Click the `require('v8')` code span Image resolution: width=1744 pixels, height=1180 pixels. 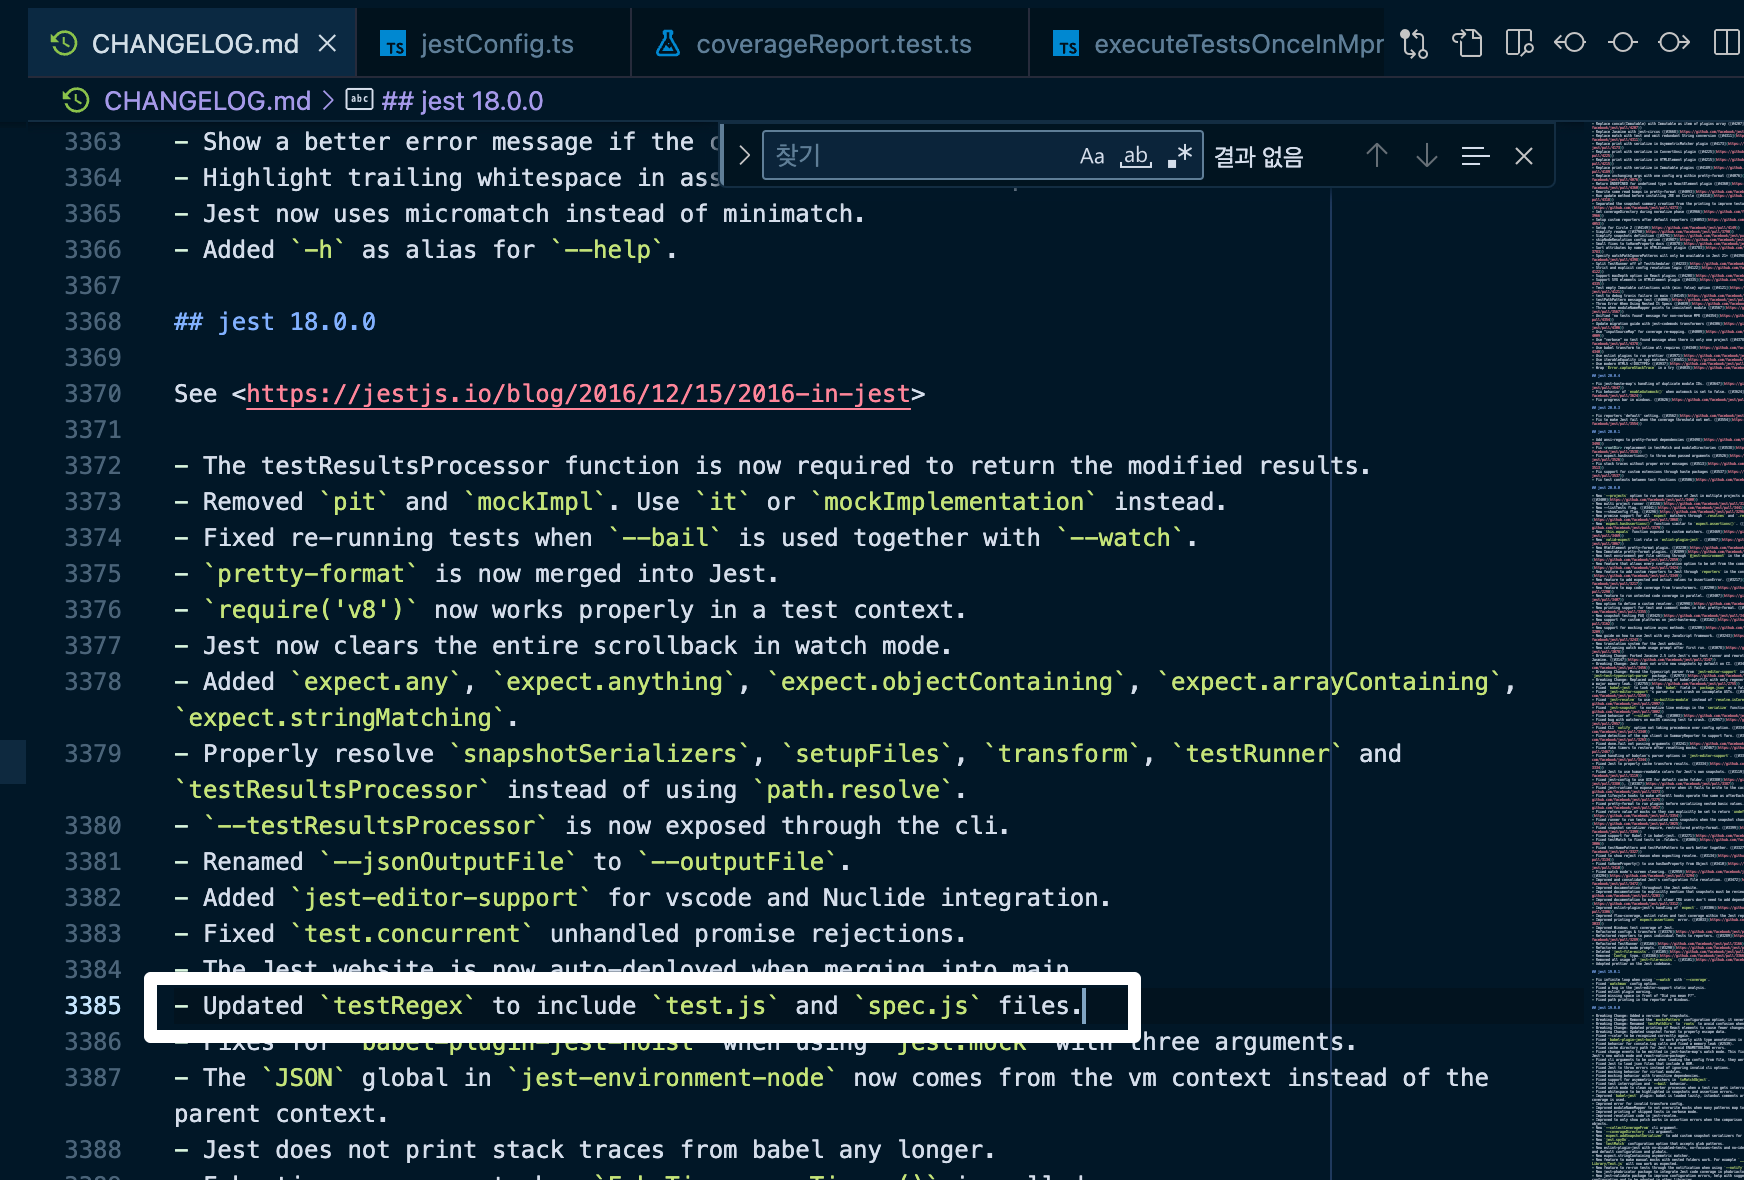(311, 610)
